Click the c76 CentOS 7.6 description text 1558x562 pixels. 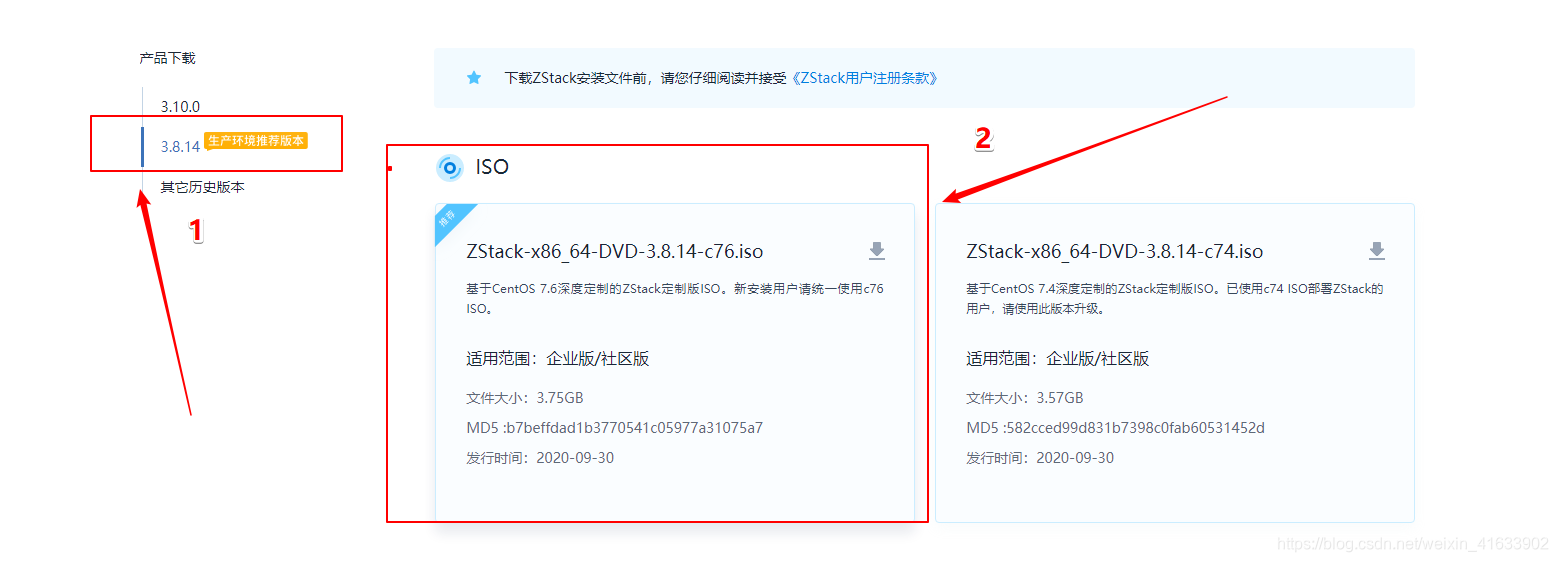[x=675, y=299]
